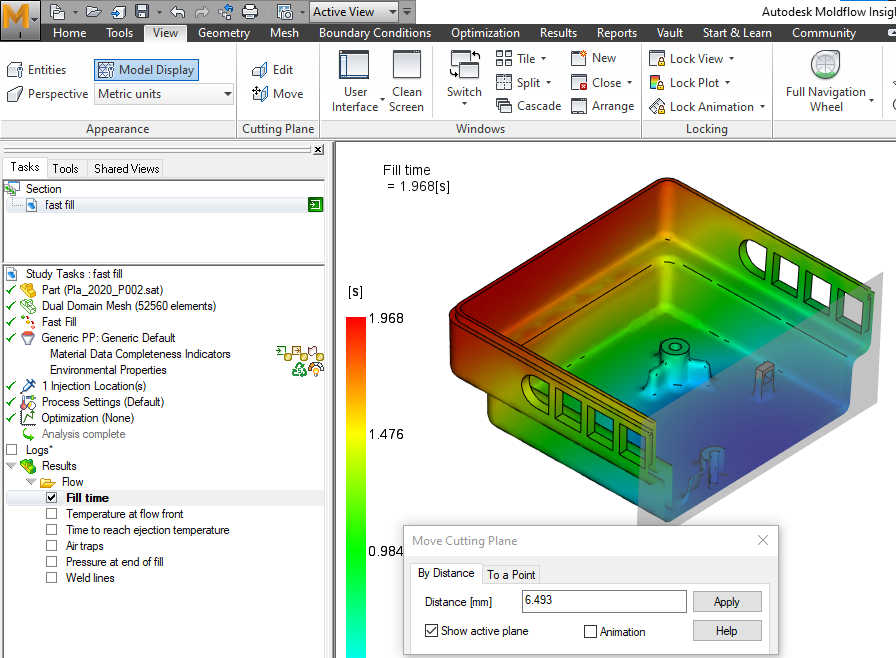Click the Apply button in Move Cutting Plane
The width and height of the screenshot is (896, 658).
tap(727, 601)
